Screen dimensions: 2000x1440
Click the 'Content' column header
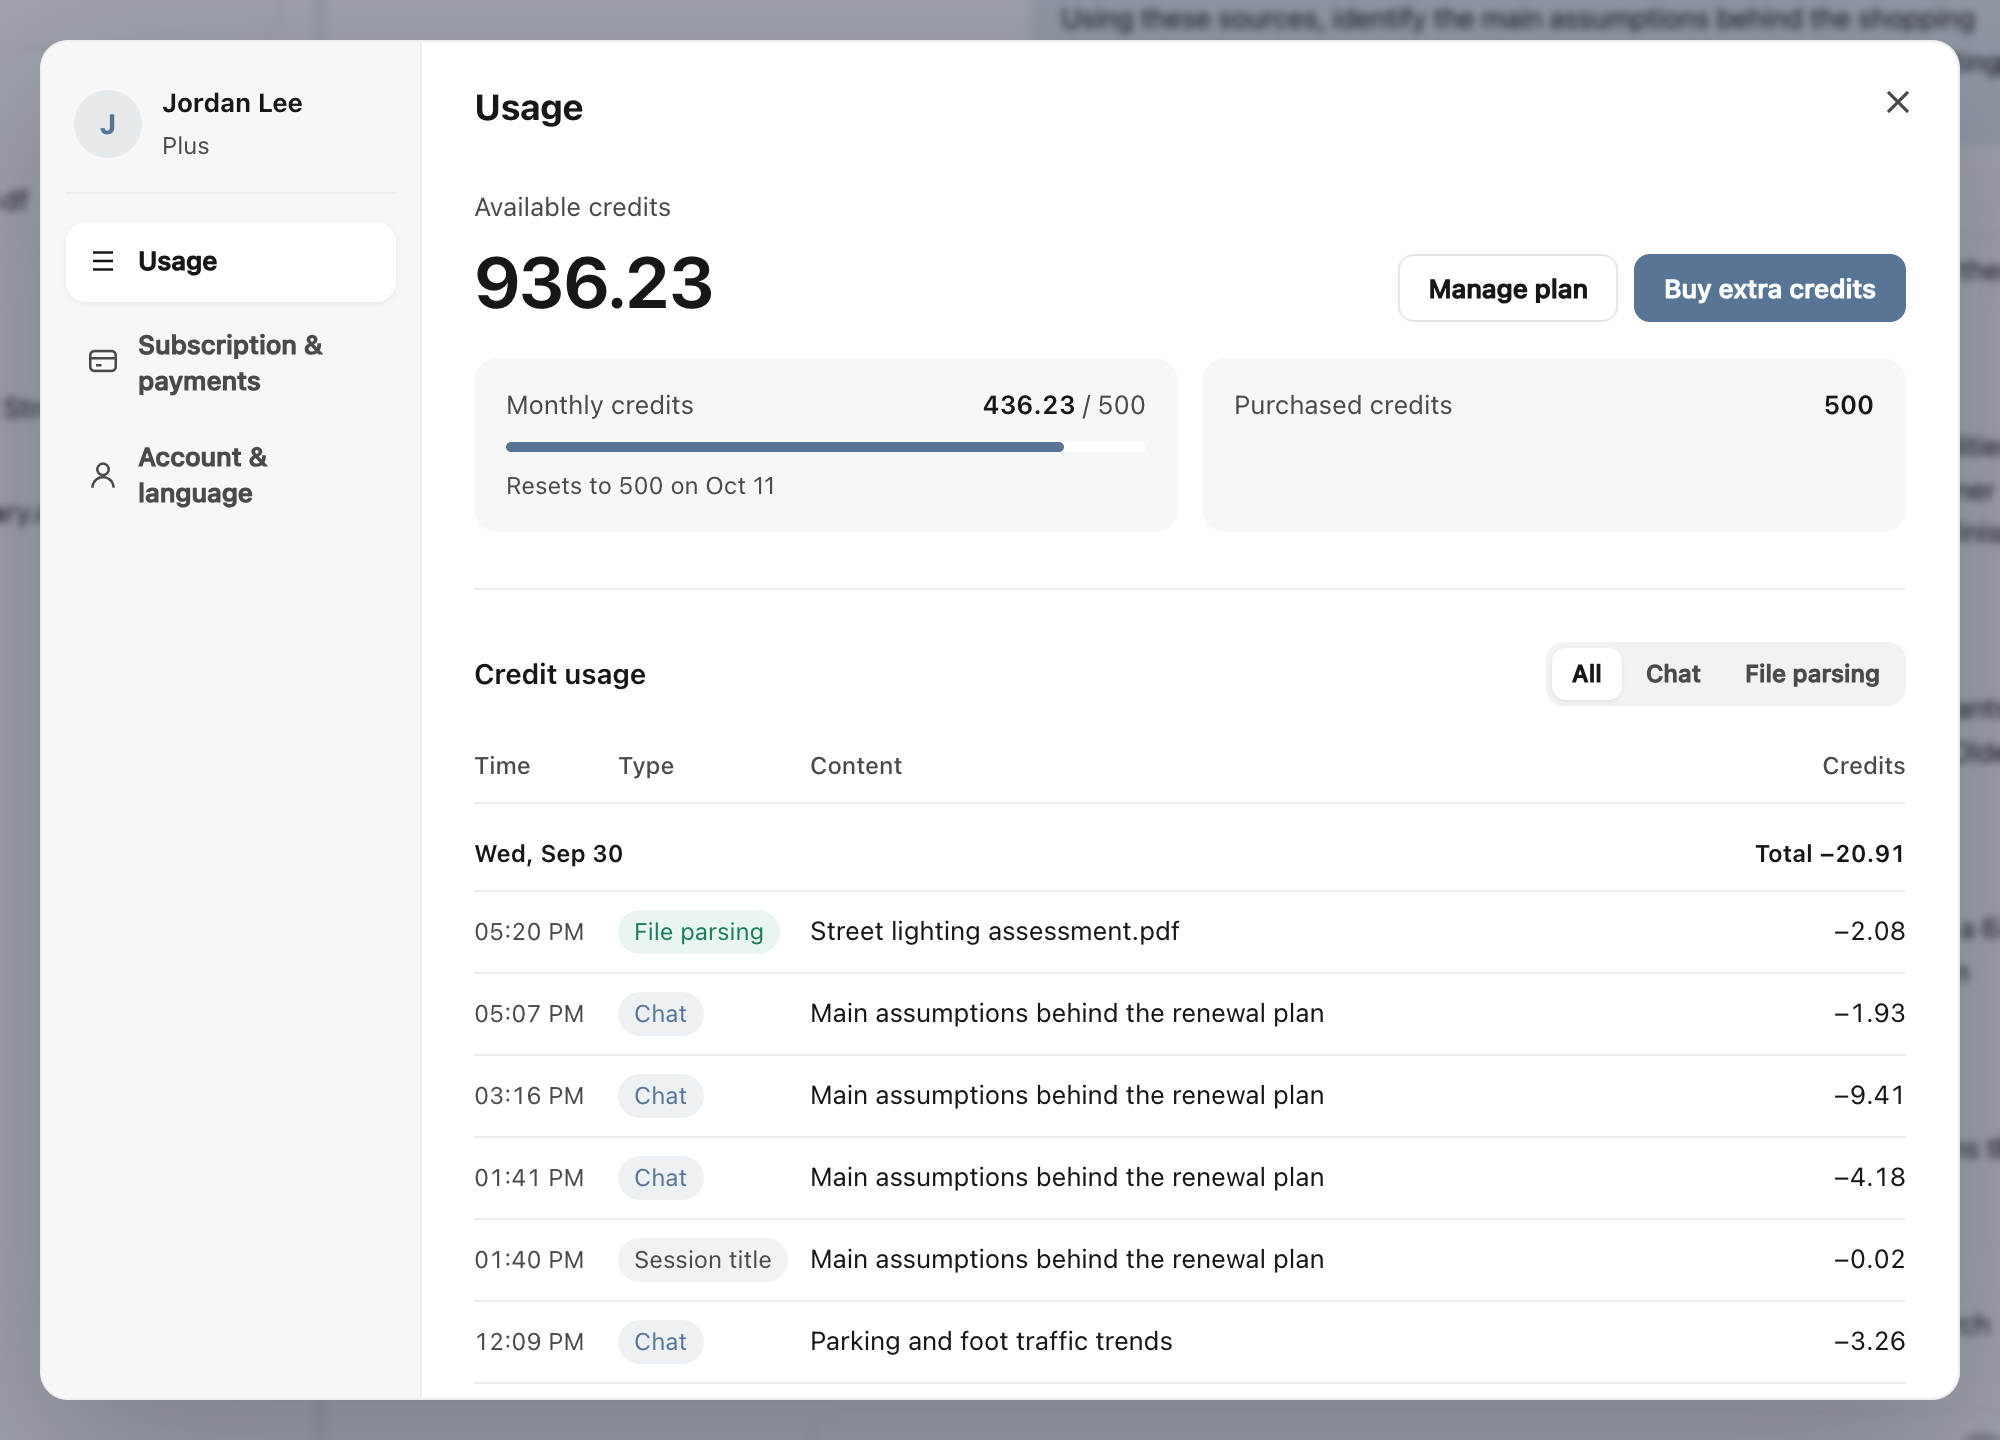pos(856,766)
